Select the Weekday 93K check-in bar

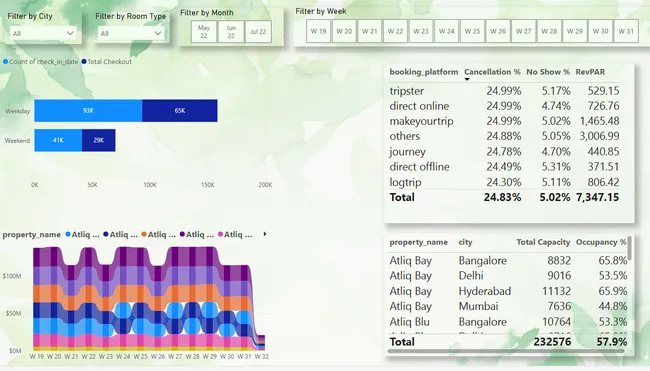point(88,111)
